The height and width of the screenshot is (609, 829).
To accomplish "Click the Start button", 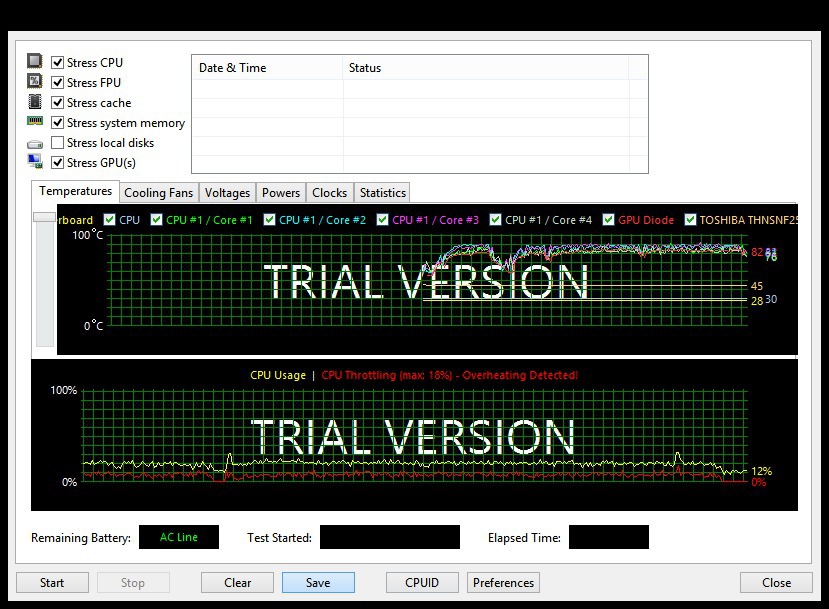I will pyautogui.click(x=52, y=583).
